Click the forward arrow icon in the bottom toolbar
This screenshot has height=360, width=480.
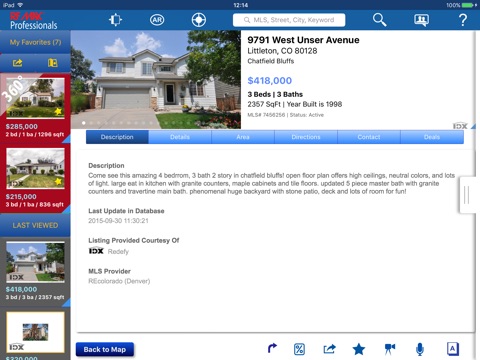272,348
